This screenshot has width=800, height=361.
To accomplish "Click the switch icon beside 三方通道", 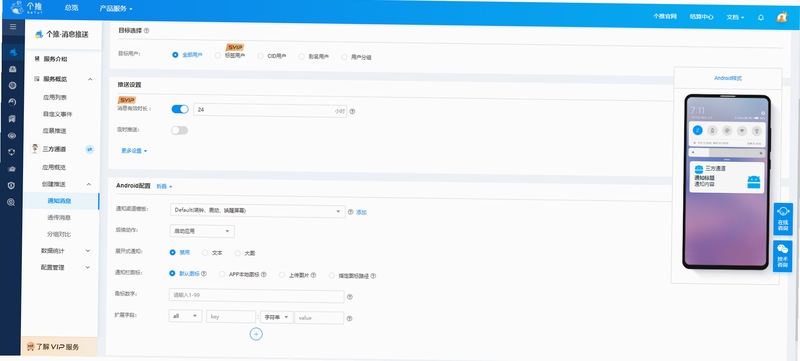I will coord(89,149).
